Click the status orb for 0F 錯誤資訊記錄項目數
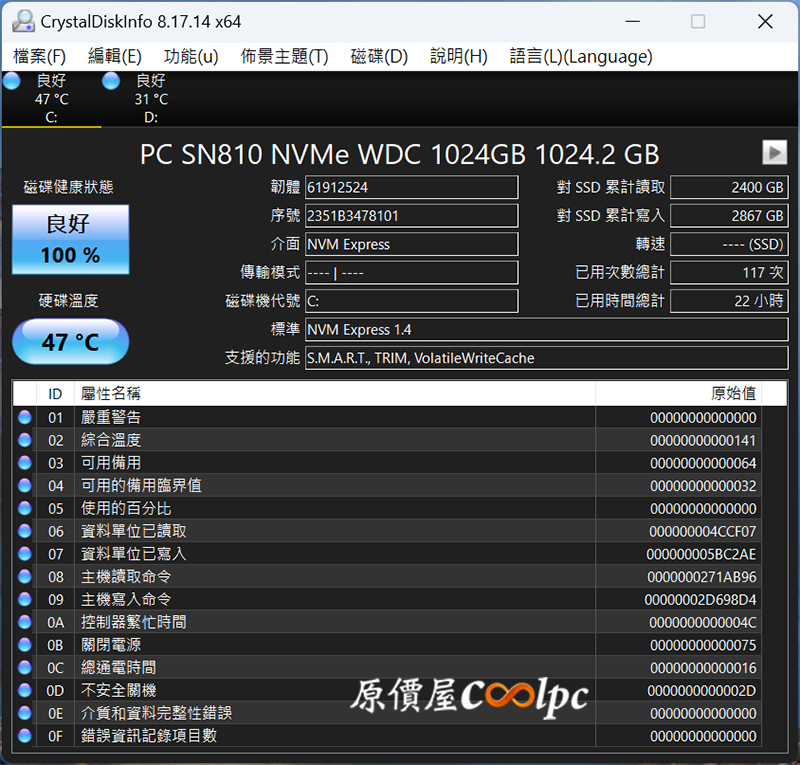 [24, 736]
